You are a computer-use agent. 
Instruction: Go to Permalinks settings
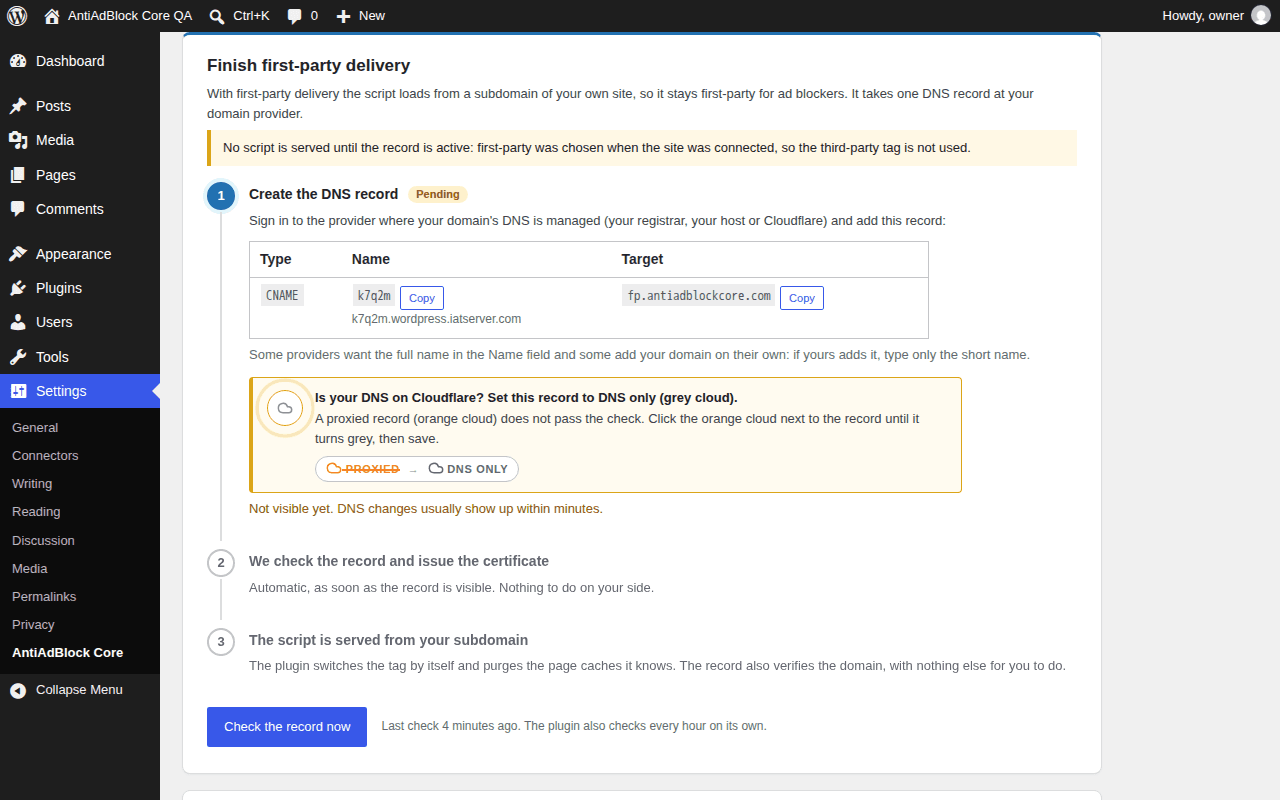point(44,596)
